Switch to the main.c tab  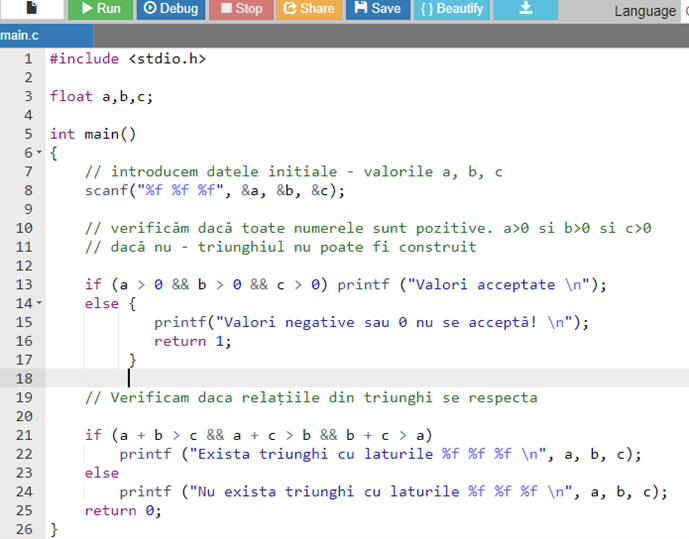pyautogui.click(x=20, y=36)
